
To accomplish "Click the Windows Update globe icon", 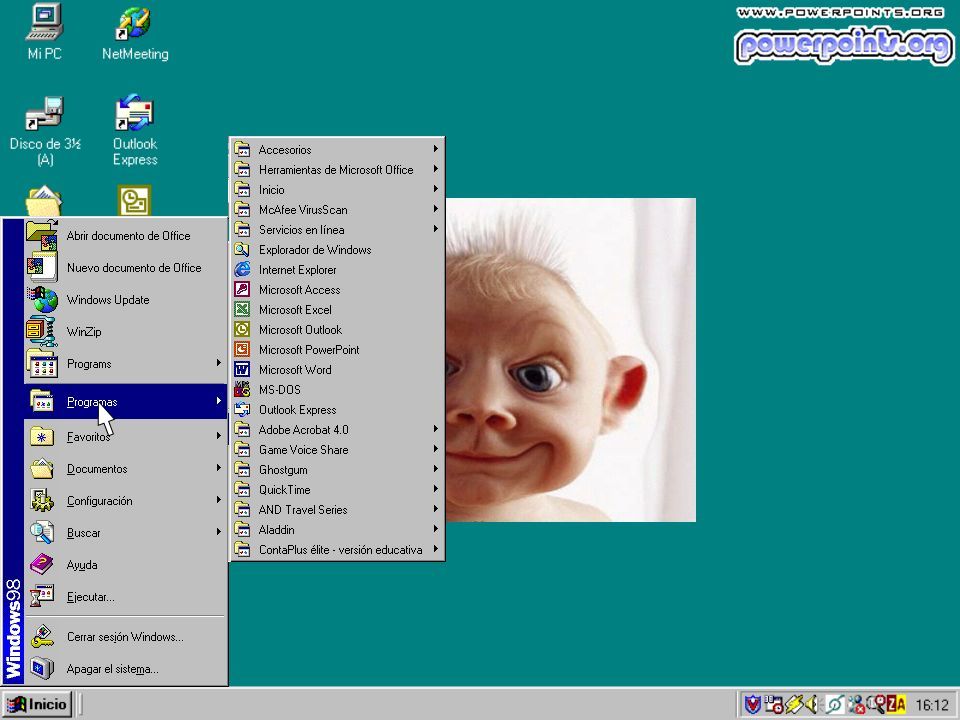I will click(42, 299).
